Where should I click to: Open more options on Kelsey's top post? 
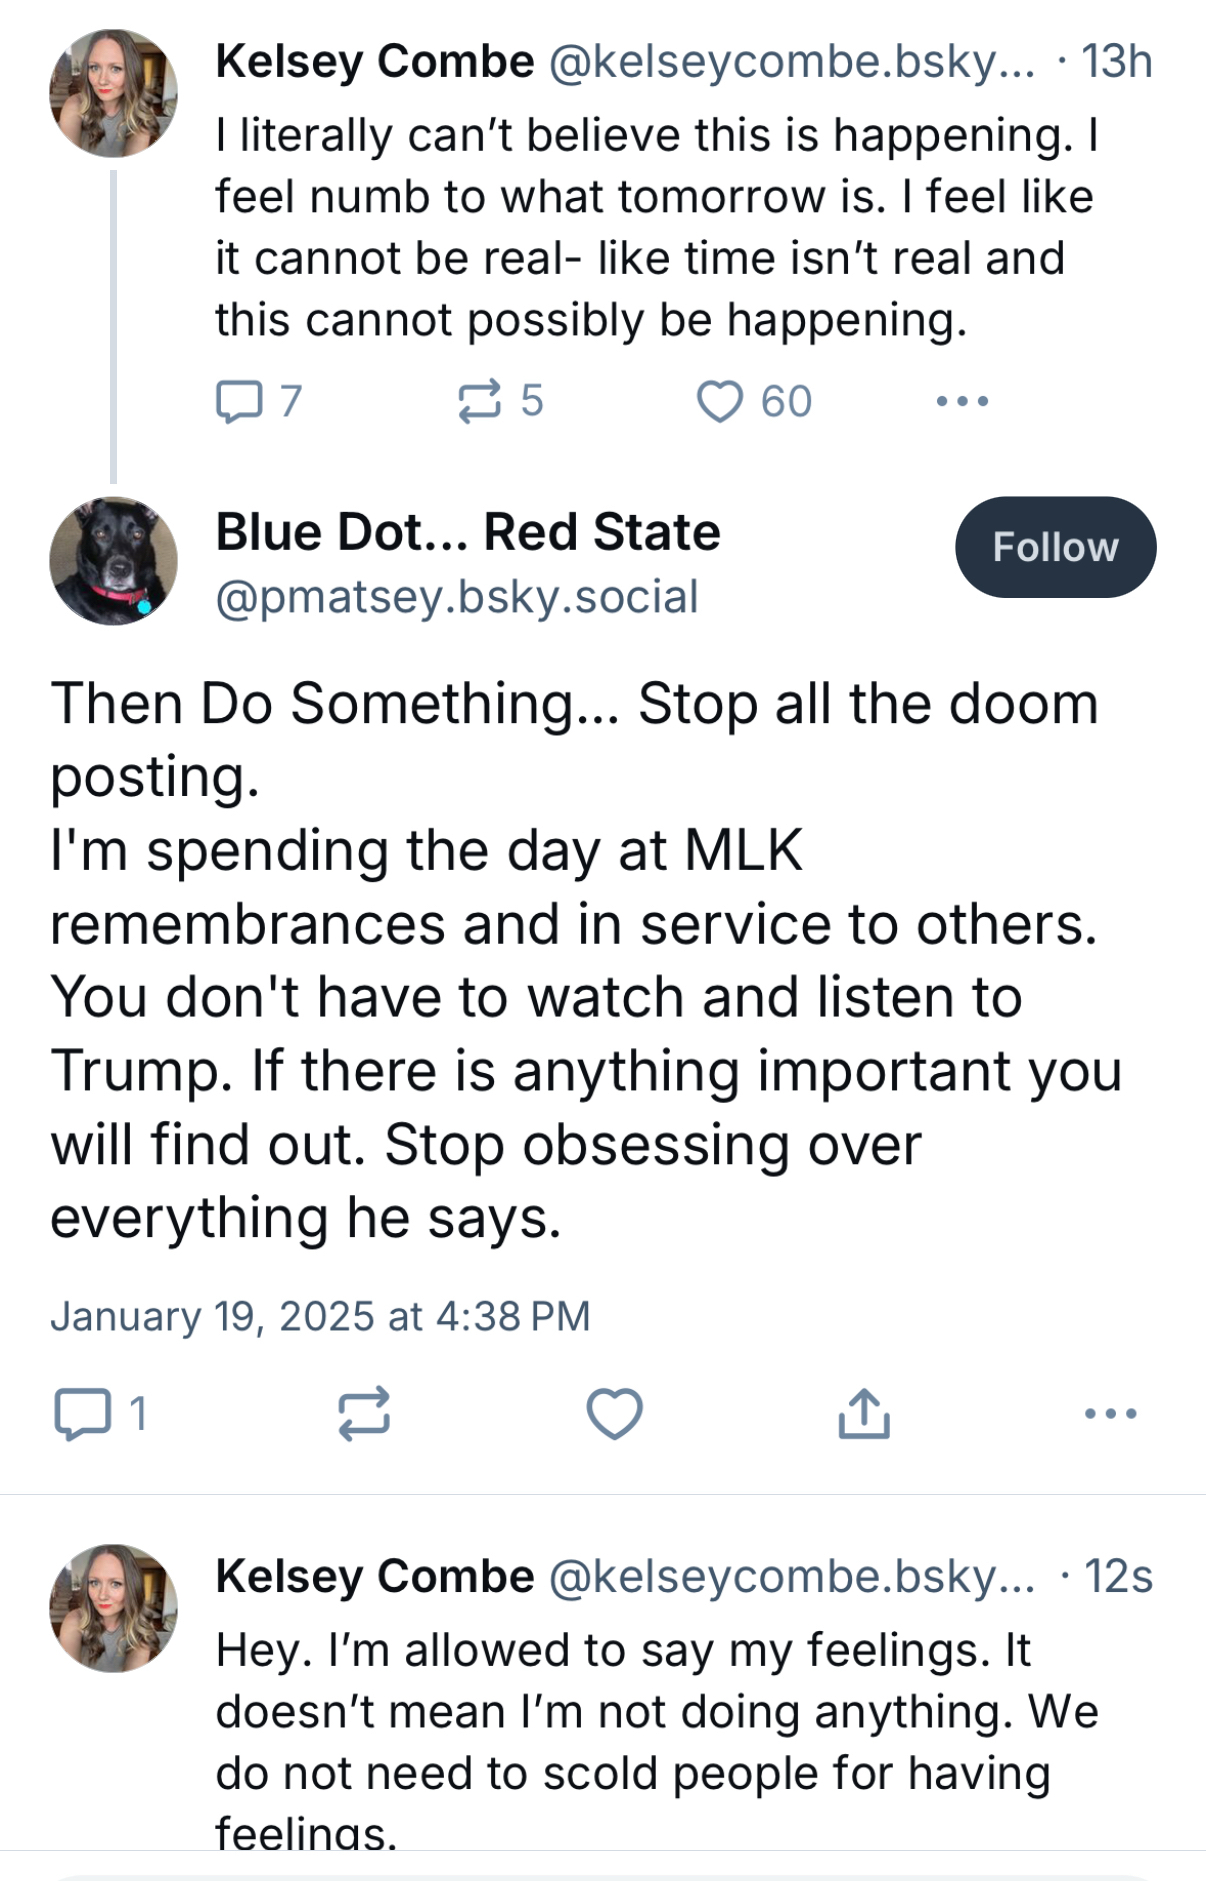coord(962,402)
